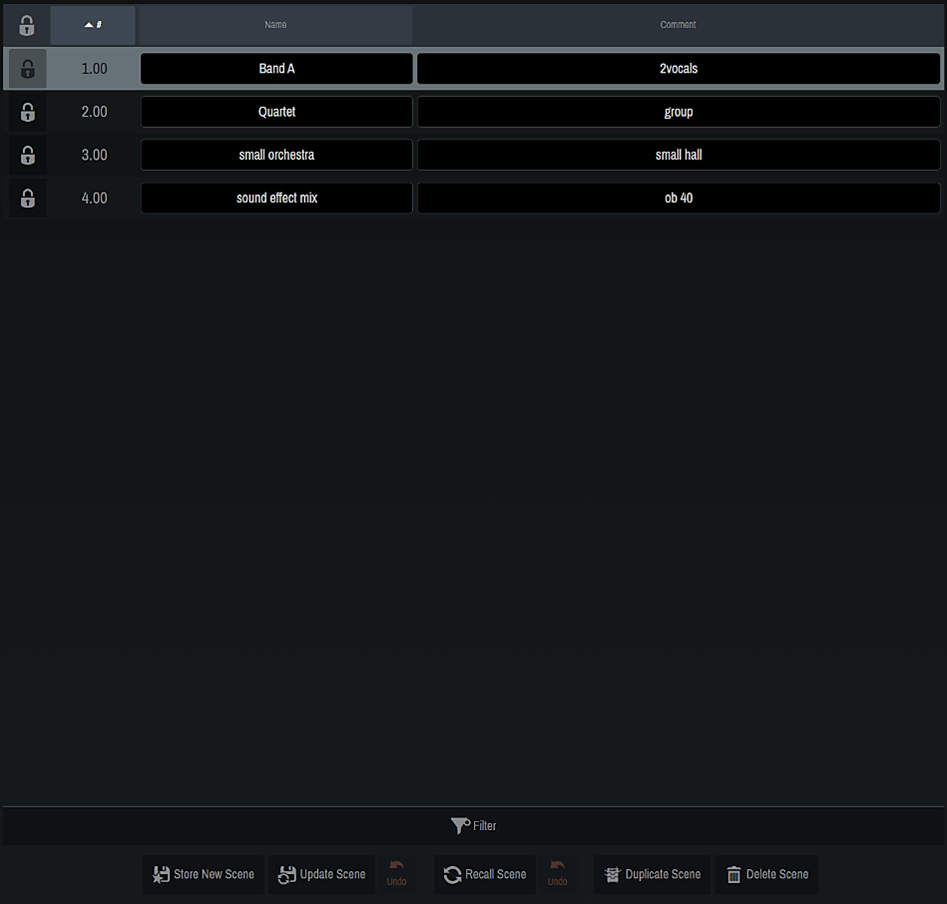Click the Store New Scene save icon
The image size is (947, 904).
coord(161,874)
